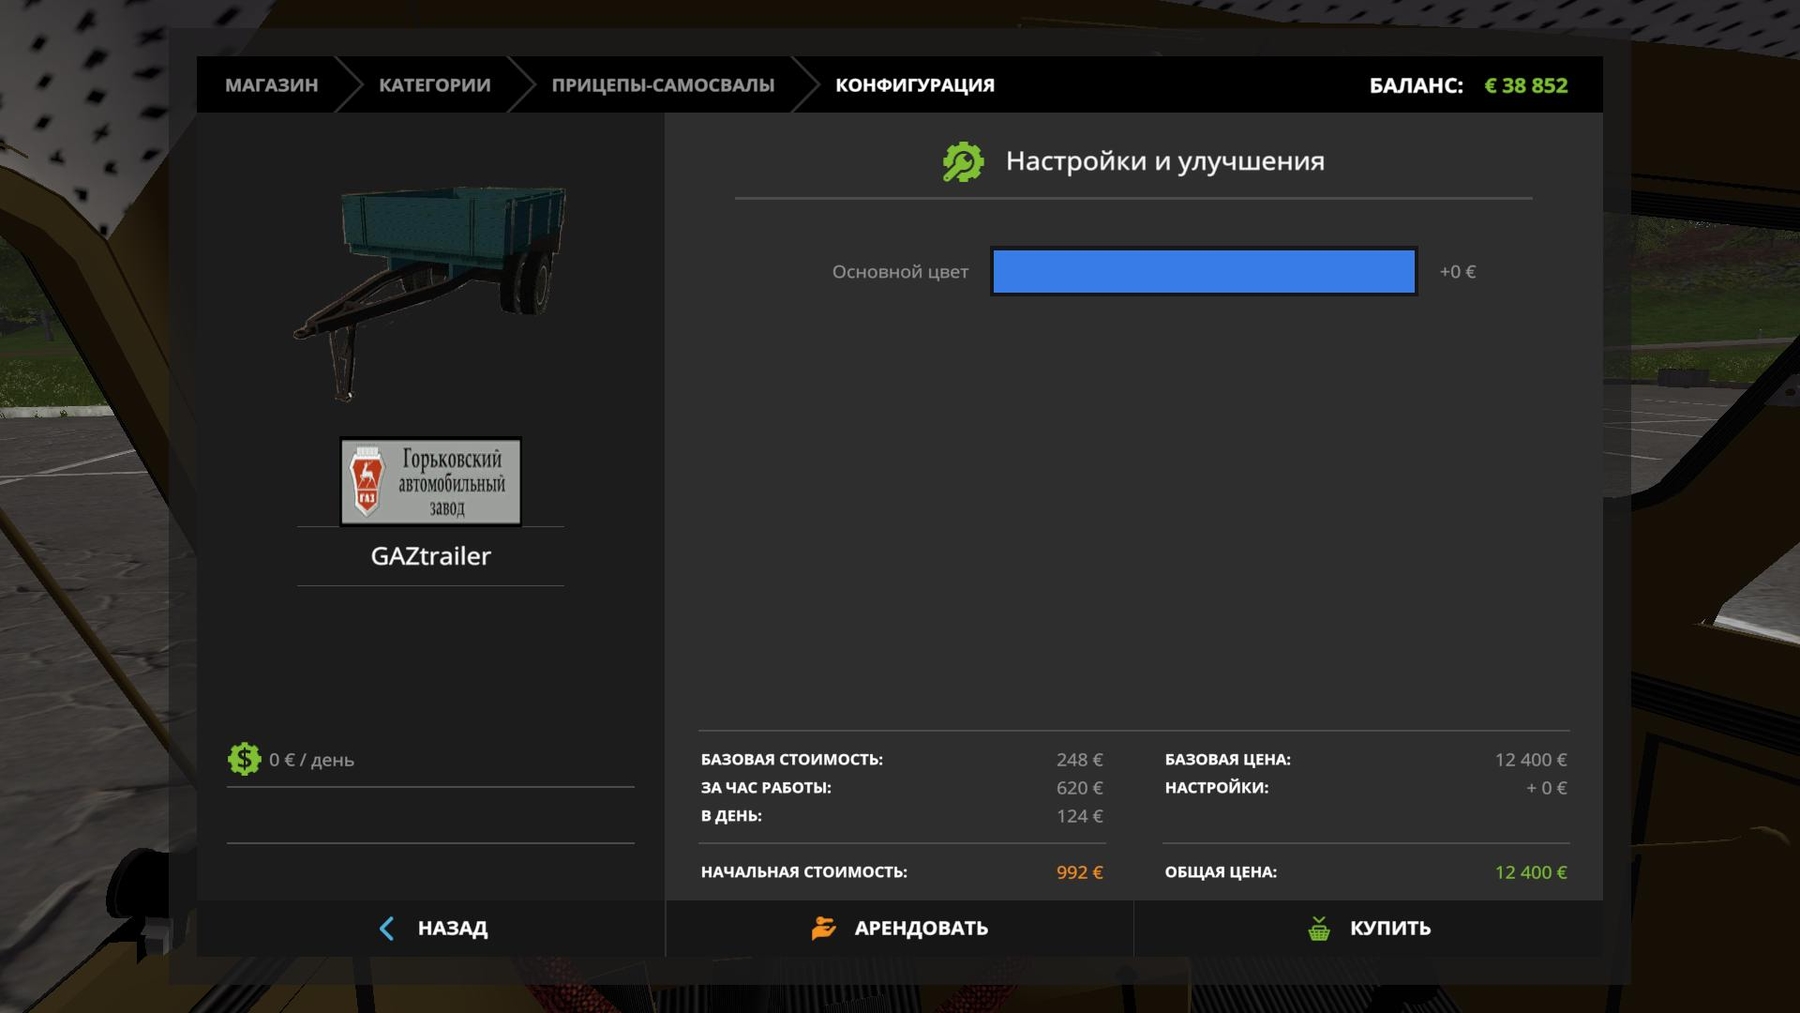
Task: Click the balance amount € 38 852
Action: [1525, 86]
